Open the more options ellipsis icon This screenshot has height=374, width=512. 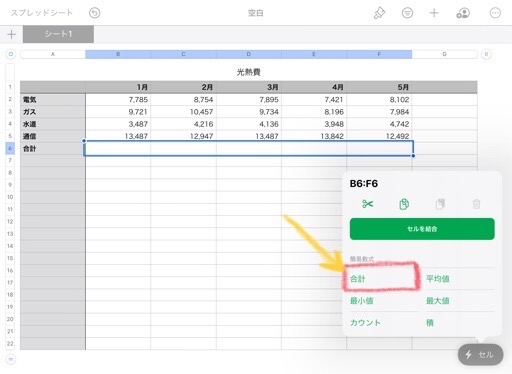click(x=495, y=13)
